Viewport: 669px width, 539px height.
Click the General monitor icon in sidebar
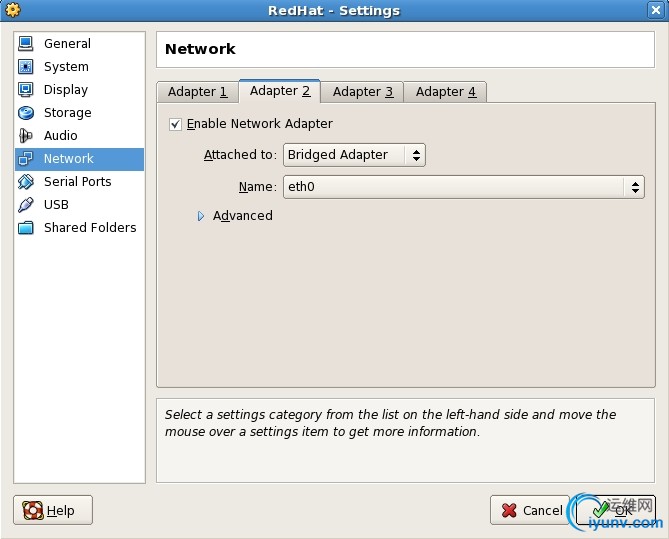(x=26, y=44)
